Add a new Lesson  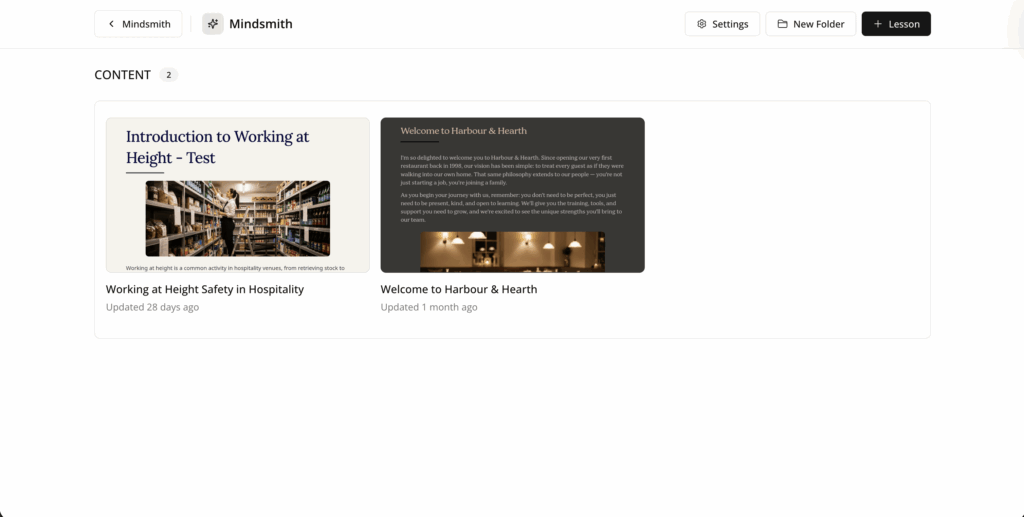896,24
